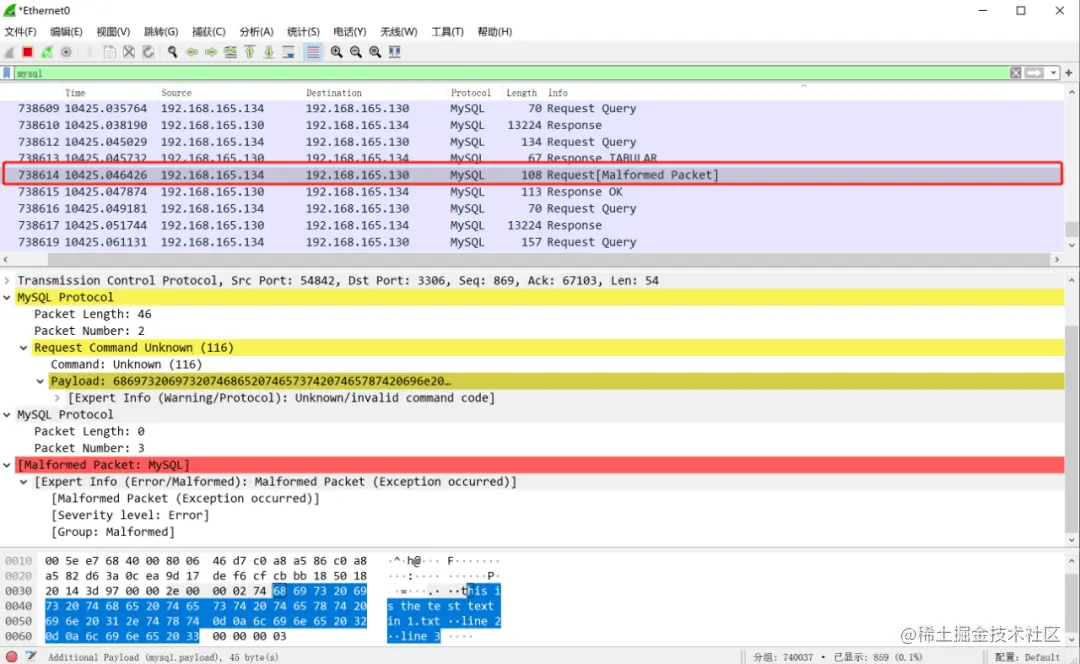This screenshot has height=664, width=1080.
Task: Open expert information red circle icon
Action: coord(11,656)
